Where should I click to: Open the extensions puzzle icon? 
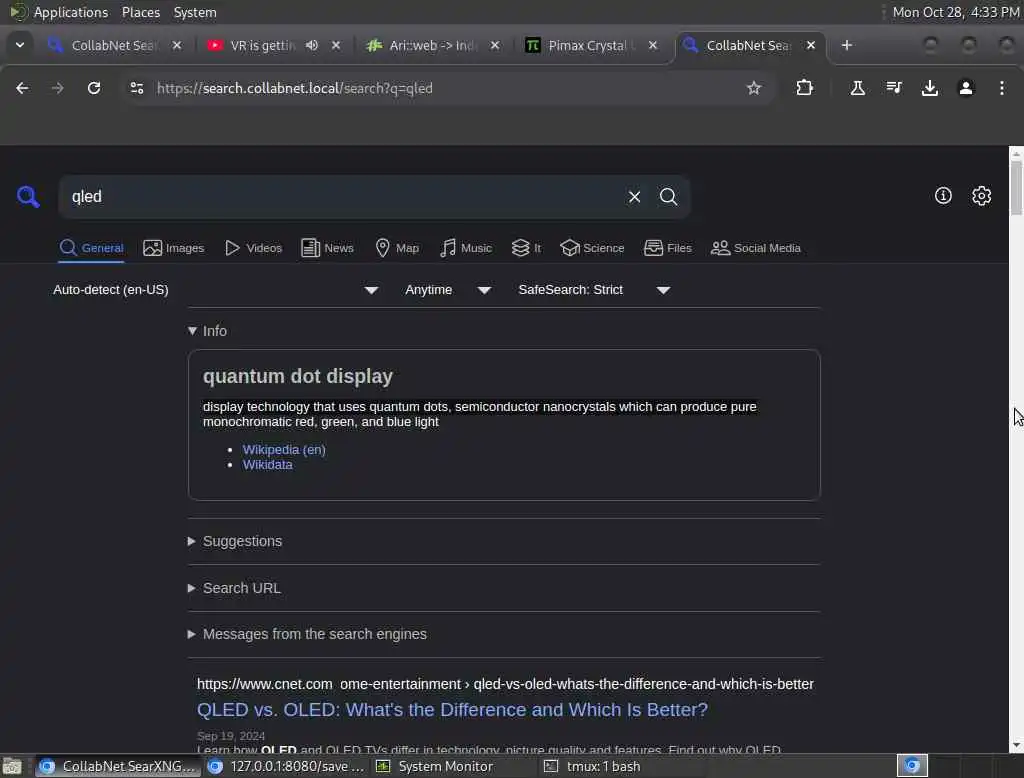pos(805,88)
